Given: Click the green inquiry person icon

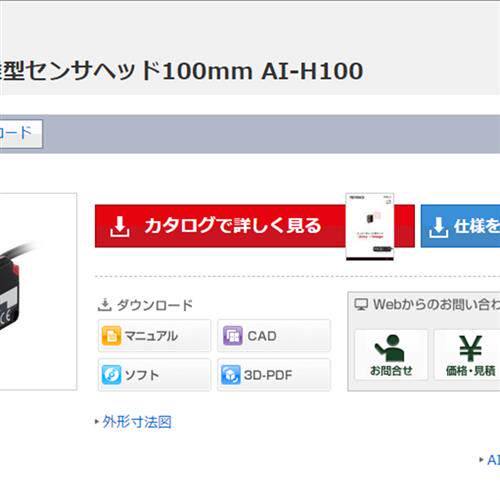Looking at the screenshot, I should (x=389, y=348).
